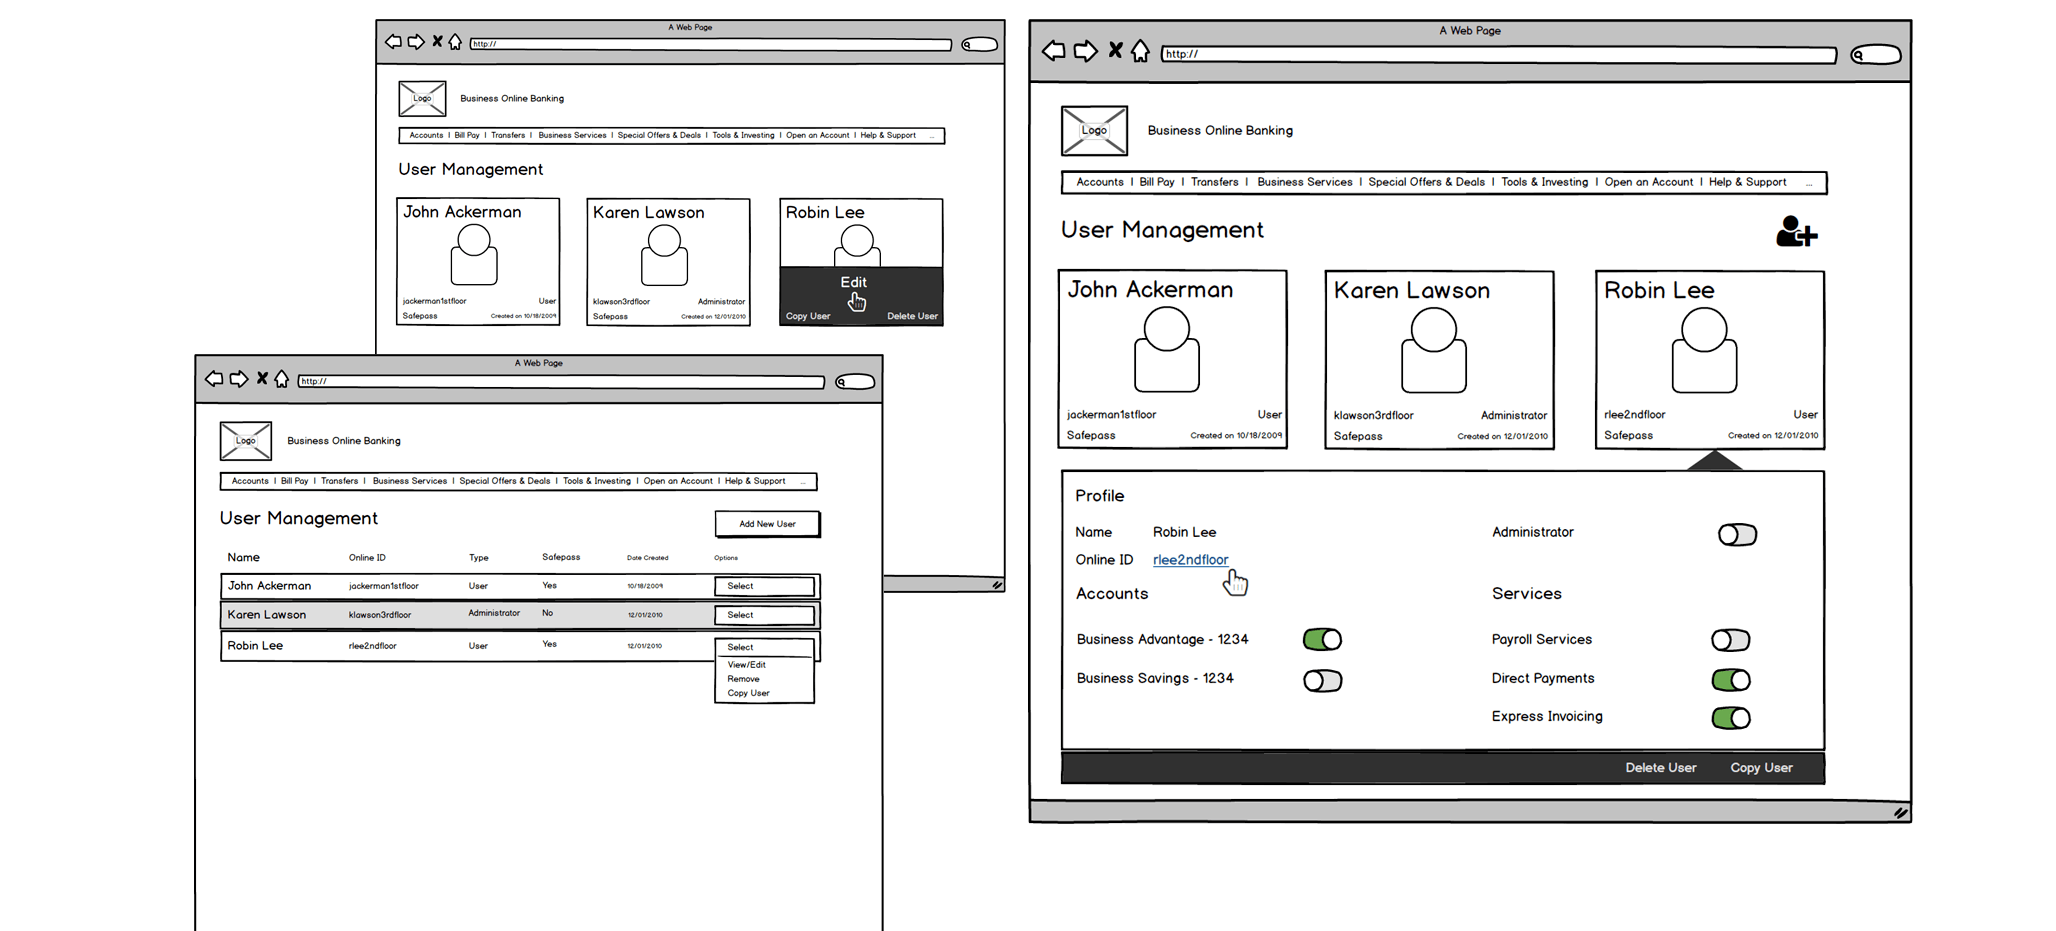2056x931 pixels.
Task: Choose Remove from the open dropdown
Action: [x=743, y=679]
